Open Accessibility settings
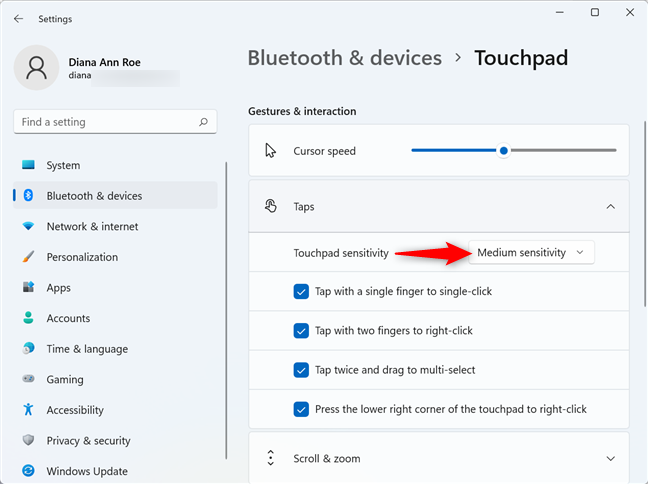The height and width of the screenshot is (484, 648). pos(115,410)
